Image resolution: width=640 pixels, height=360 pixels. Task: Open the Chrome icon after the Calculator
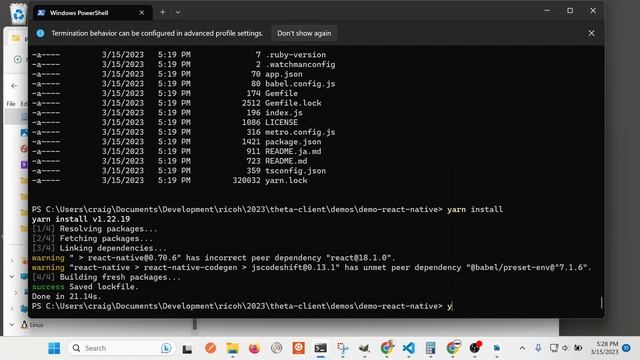[x=452, y=348]
